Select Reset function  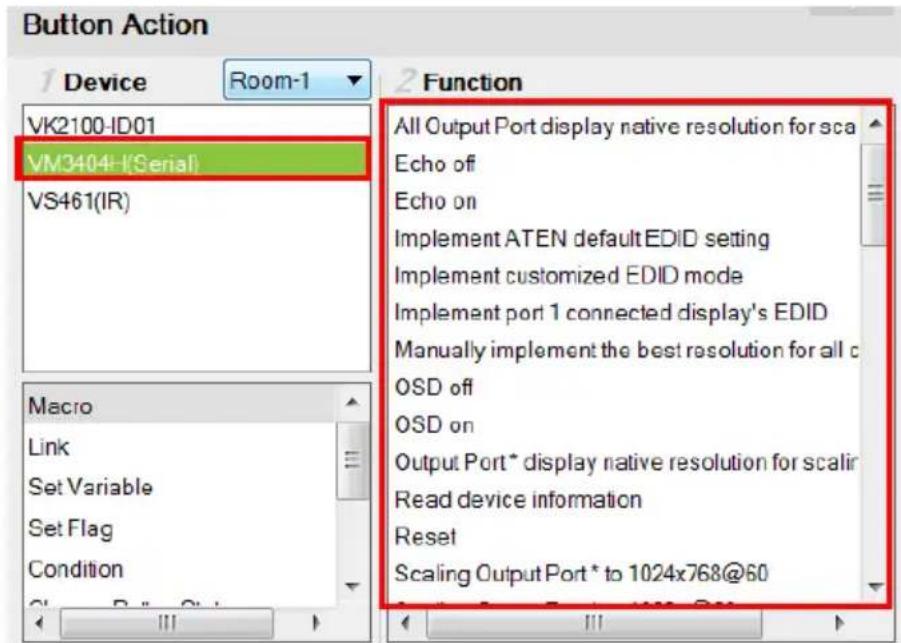pos(625,537)
